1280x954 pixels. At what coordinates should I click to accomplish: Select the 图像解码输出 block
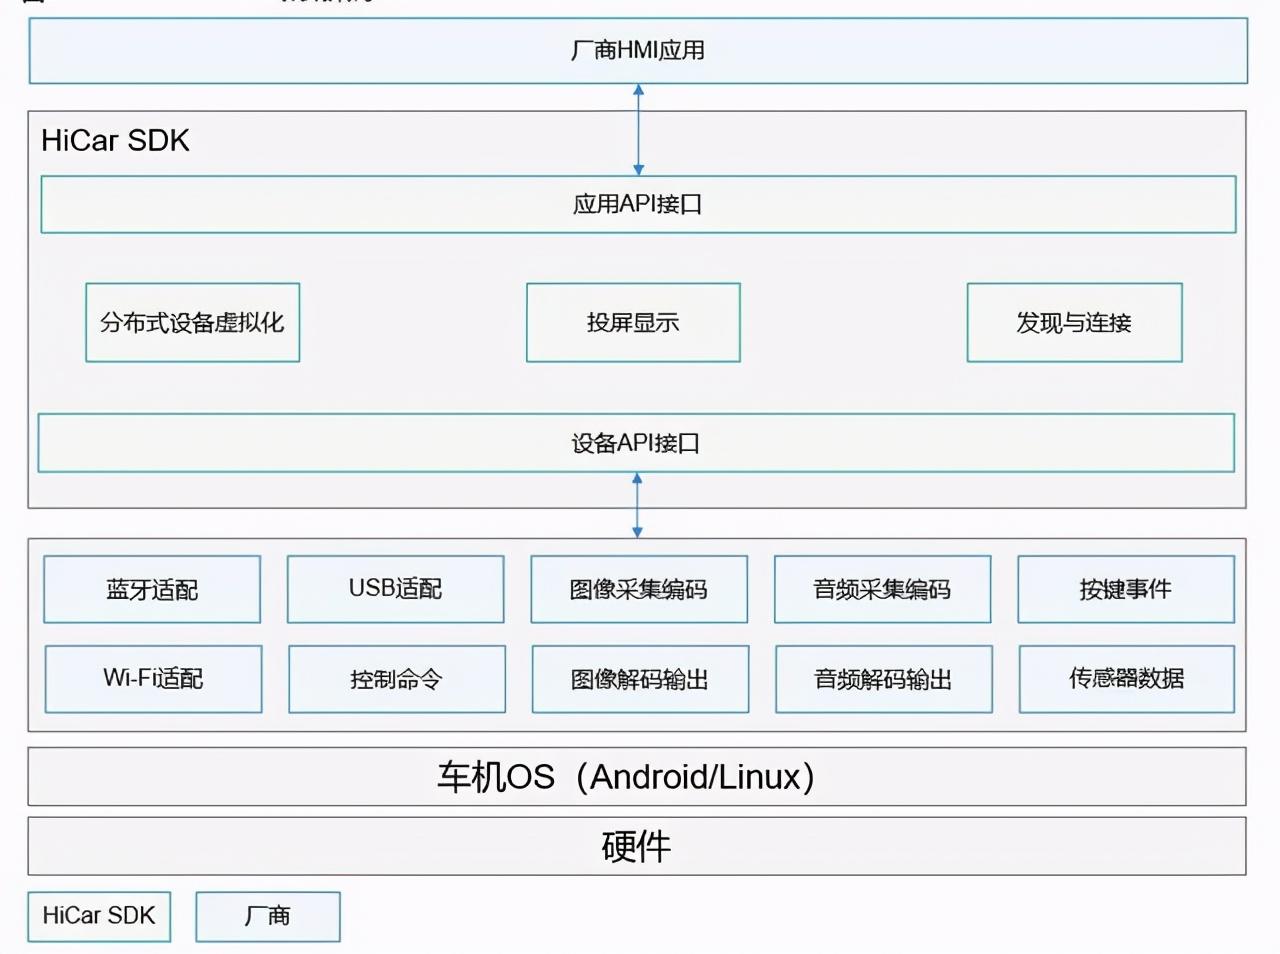(x=639, y=679)
